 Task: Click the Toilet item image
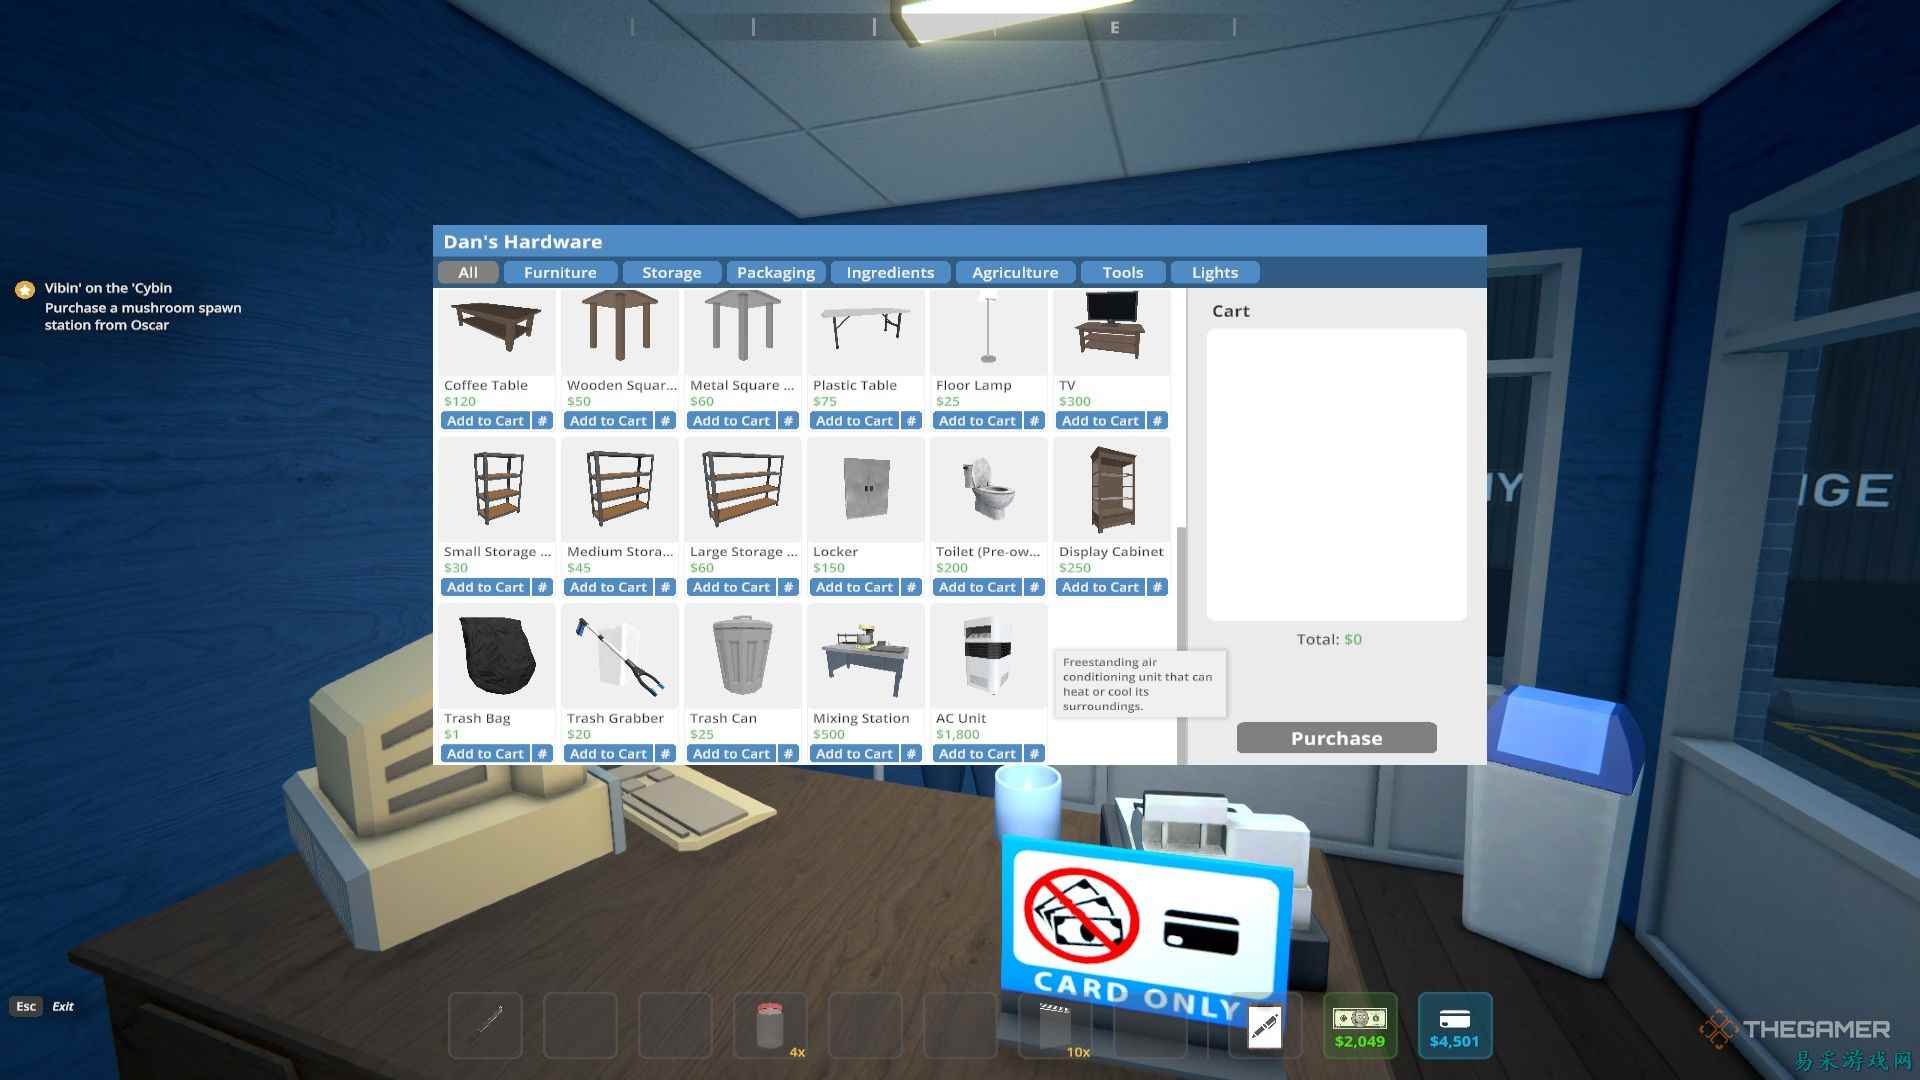[x=988, y=490]
